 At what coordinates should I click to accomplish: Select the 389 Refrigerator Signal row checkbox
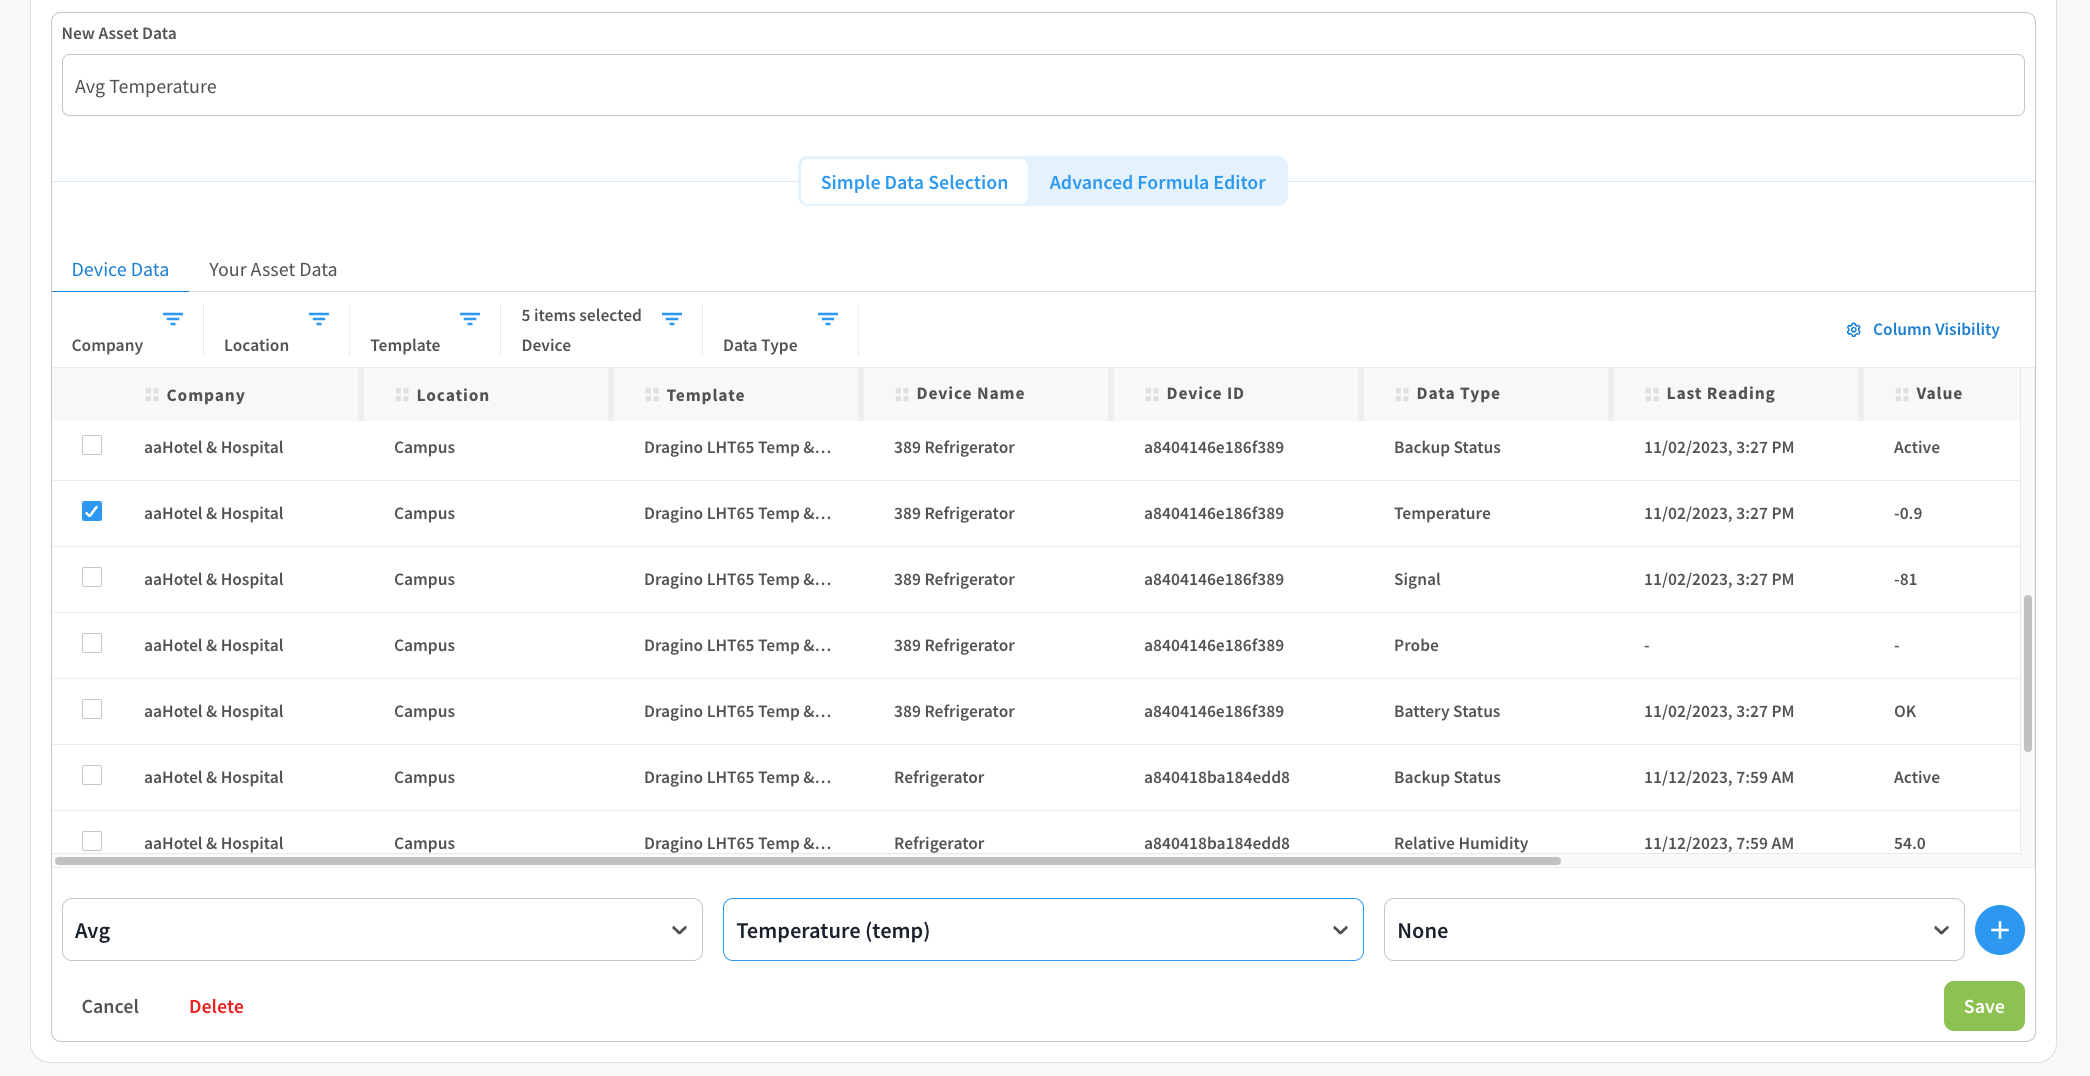tap(92, 577)
